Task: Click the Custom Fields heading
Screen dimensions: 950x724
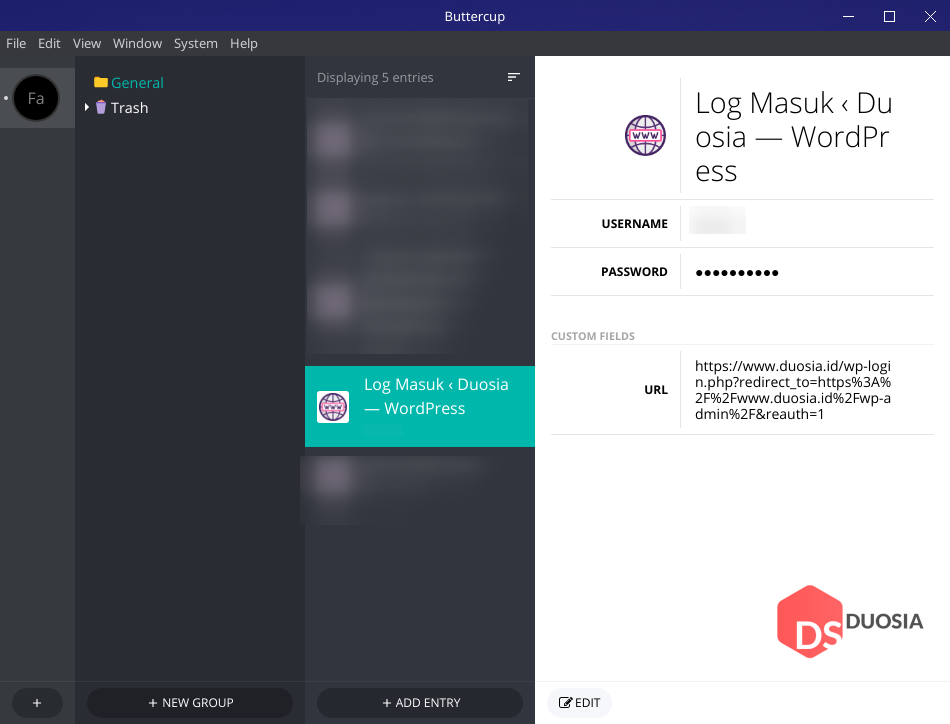Action: click(593, 336)
